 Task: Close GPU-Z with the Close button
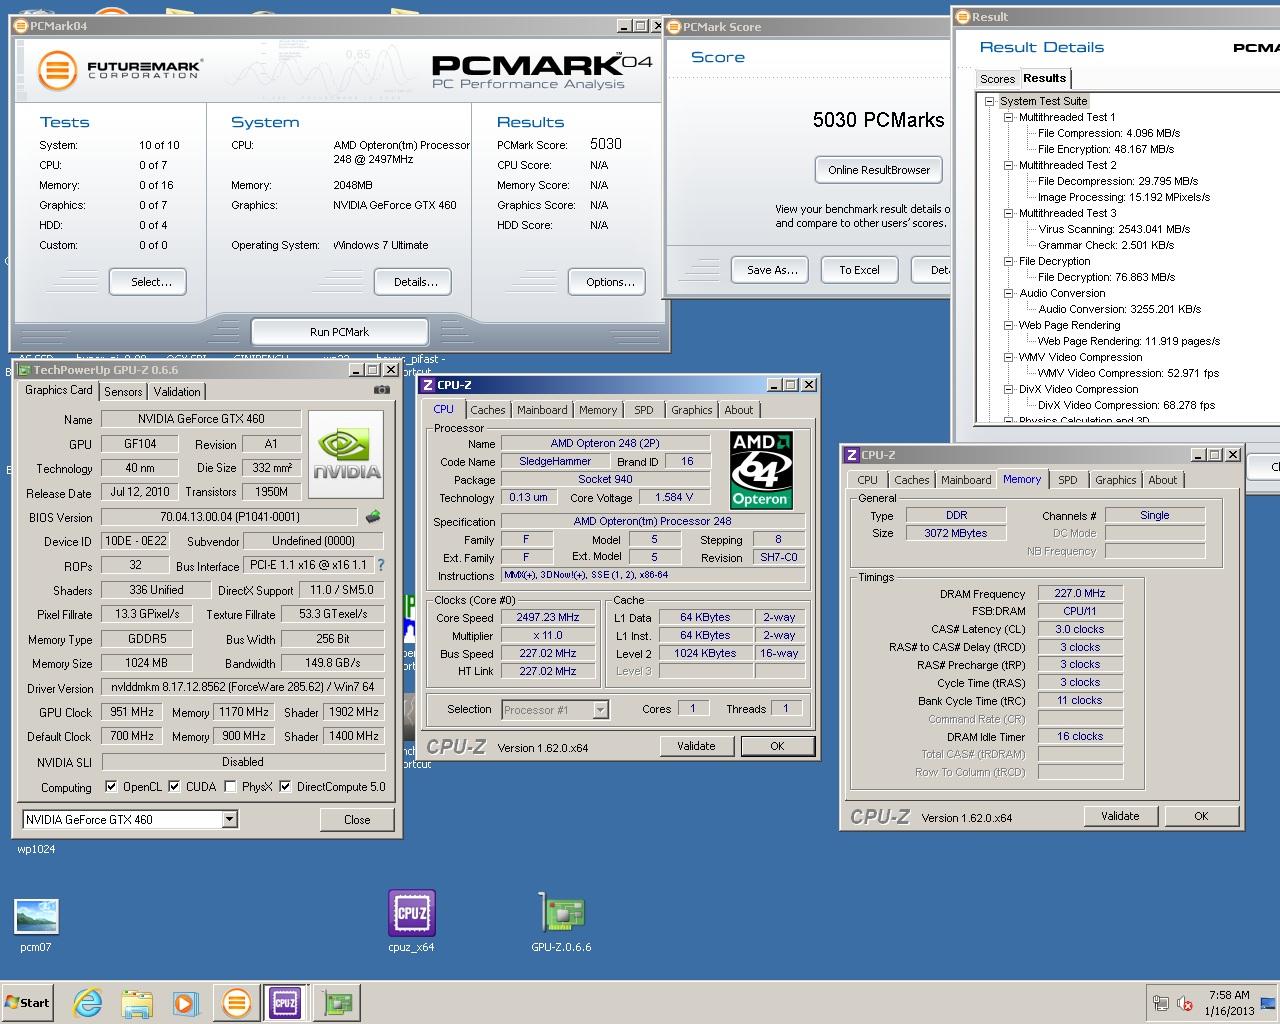357,820
